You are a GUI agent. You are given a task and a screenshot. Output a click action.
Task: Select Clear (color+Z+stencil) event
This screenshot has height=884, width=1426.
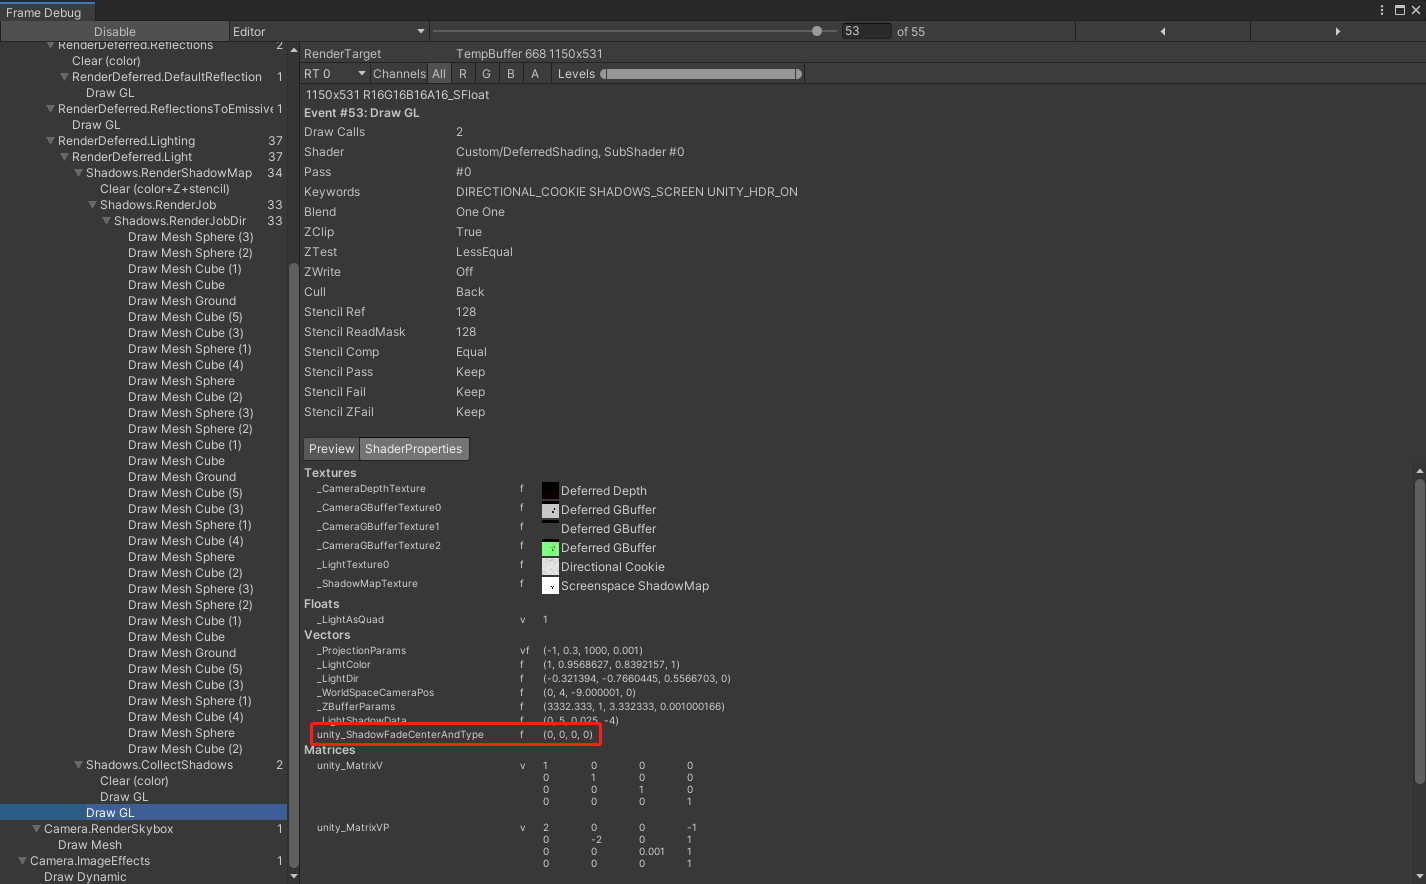click(x=165, y=189)
